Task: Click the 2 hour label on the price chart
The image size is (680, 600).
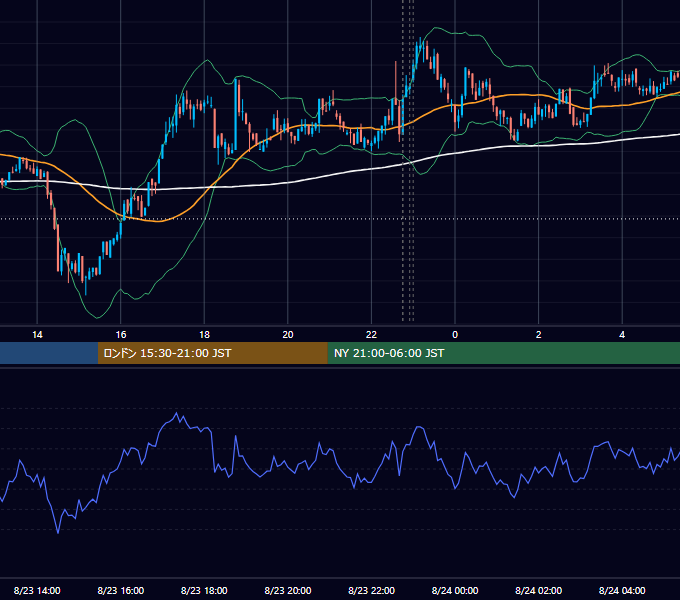Action: pyautogui.click(x=539, y=335)
